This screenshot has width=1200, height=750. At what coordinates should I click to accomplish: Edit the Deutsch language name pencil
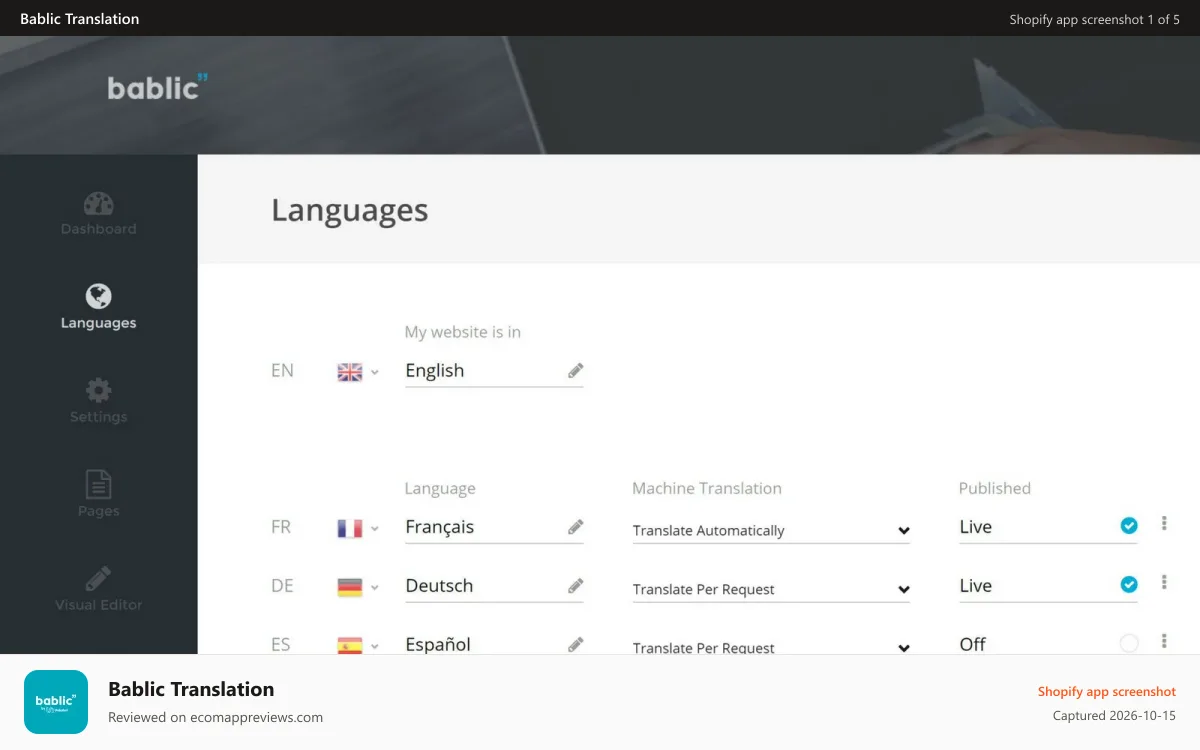coord(576,586)
